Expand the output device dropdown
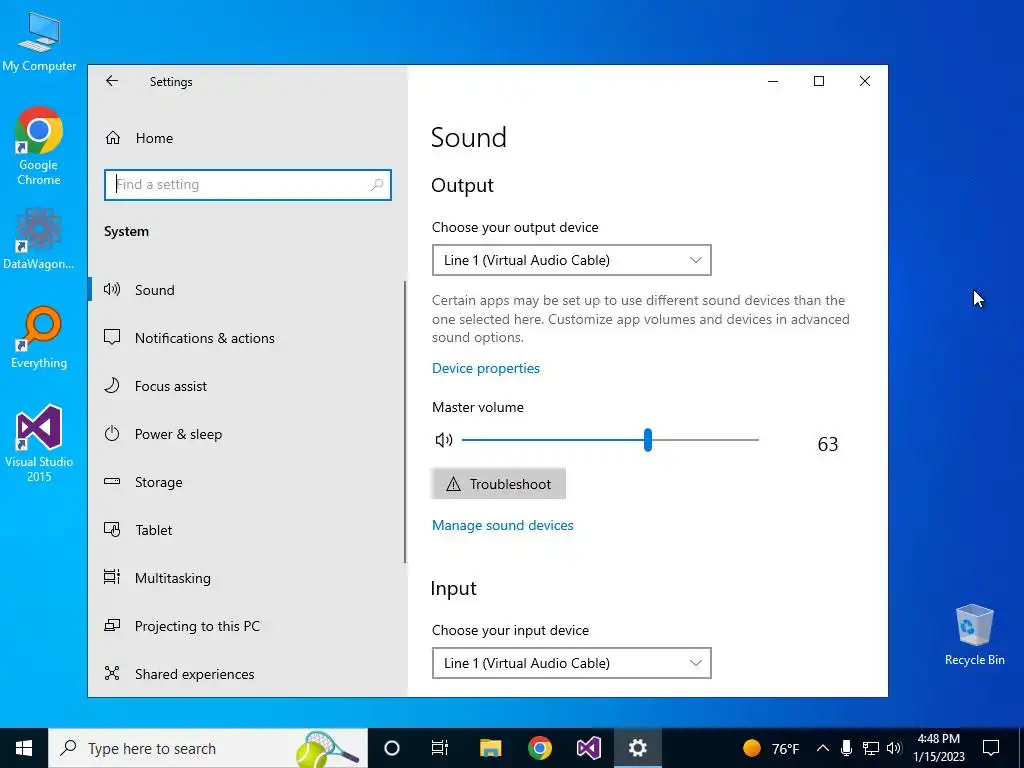 point(571,260)
